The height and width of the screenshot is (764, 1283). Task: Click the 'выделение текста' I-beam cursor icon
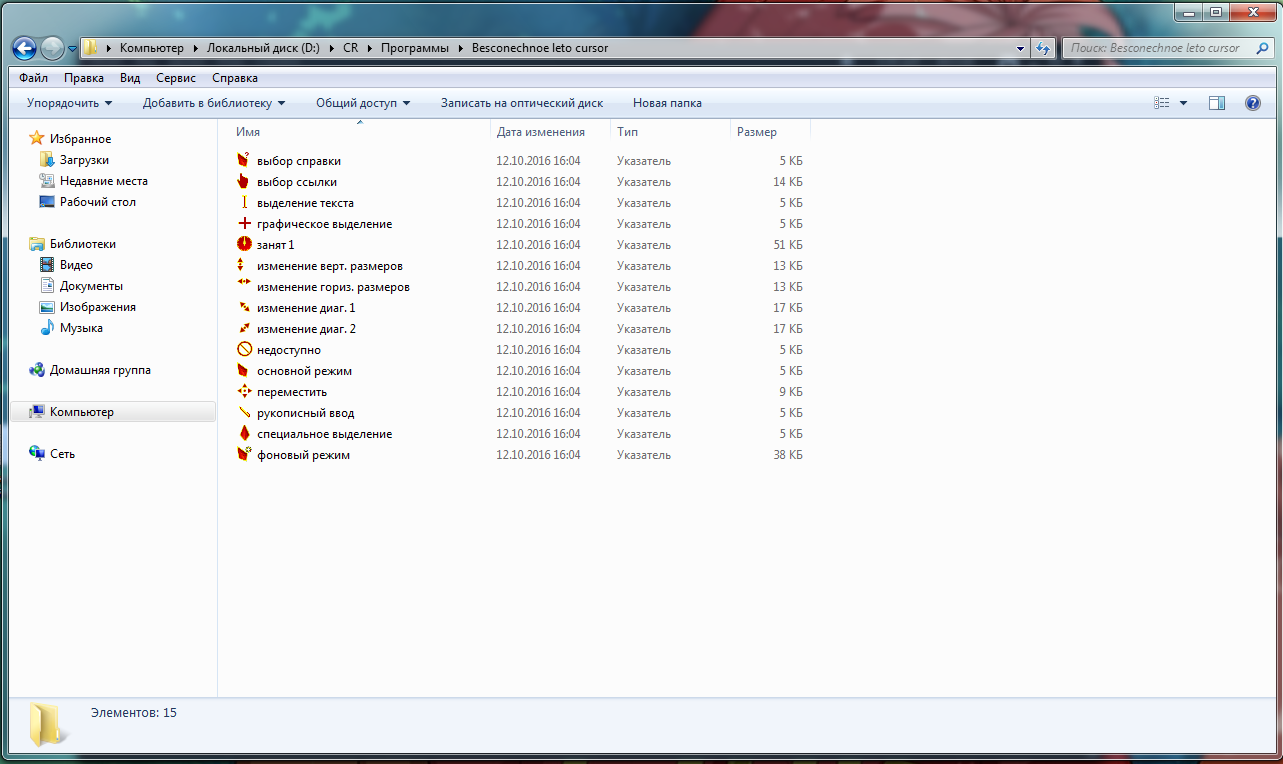[x=243, y=202]
